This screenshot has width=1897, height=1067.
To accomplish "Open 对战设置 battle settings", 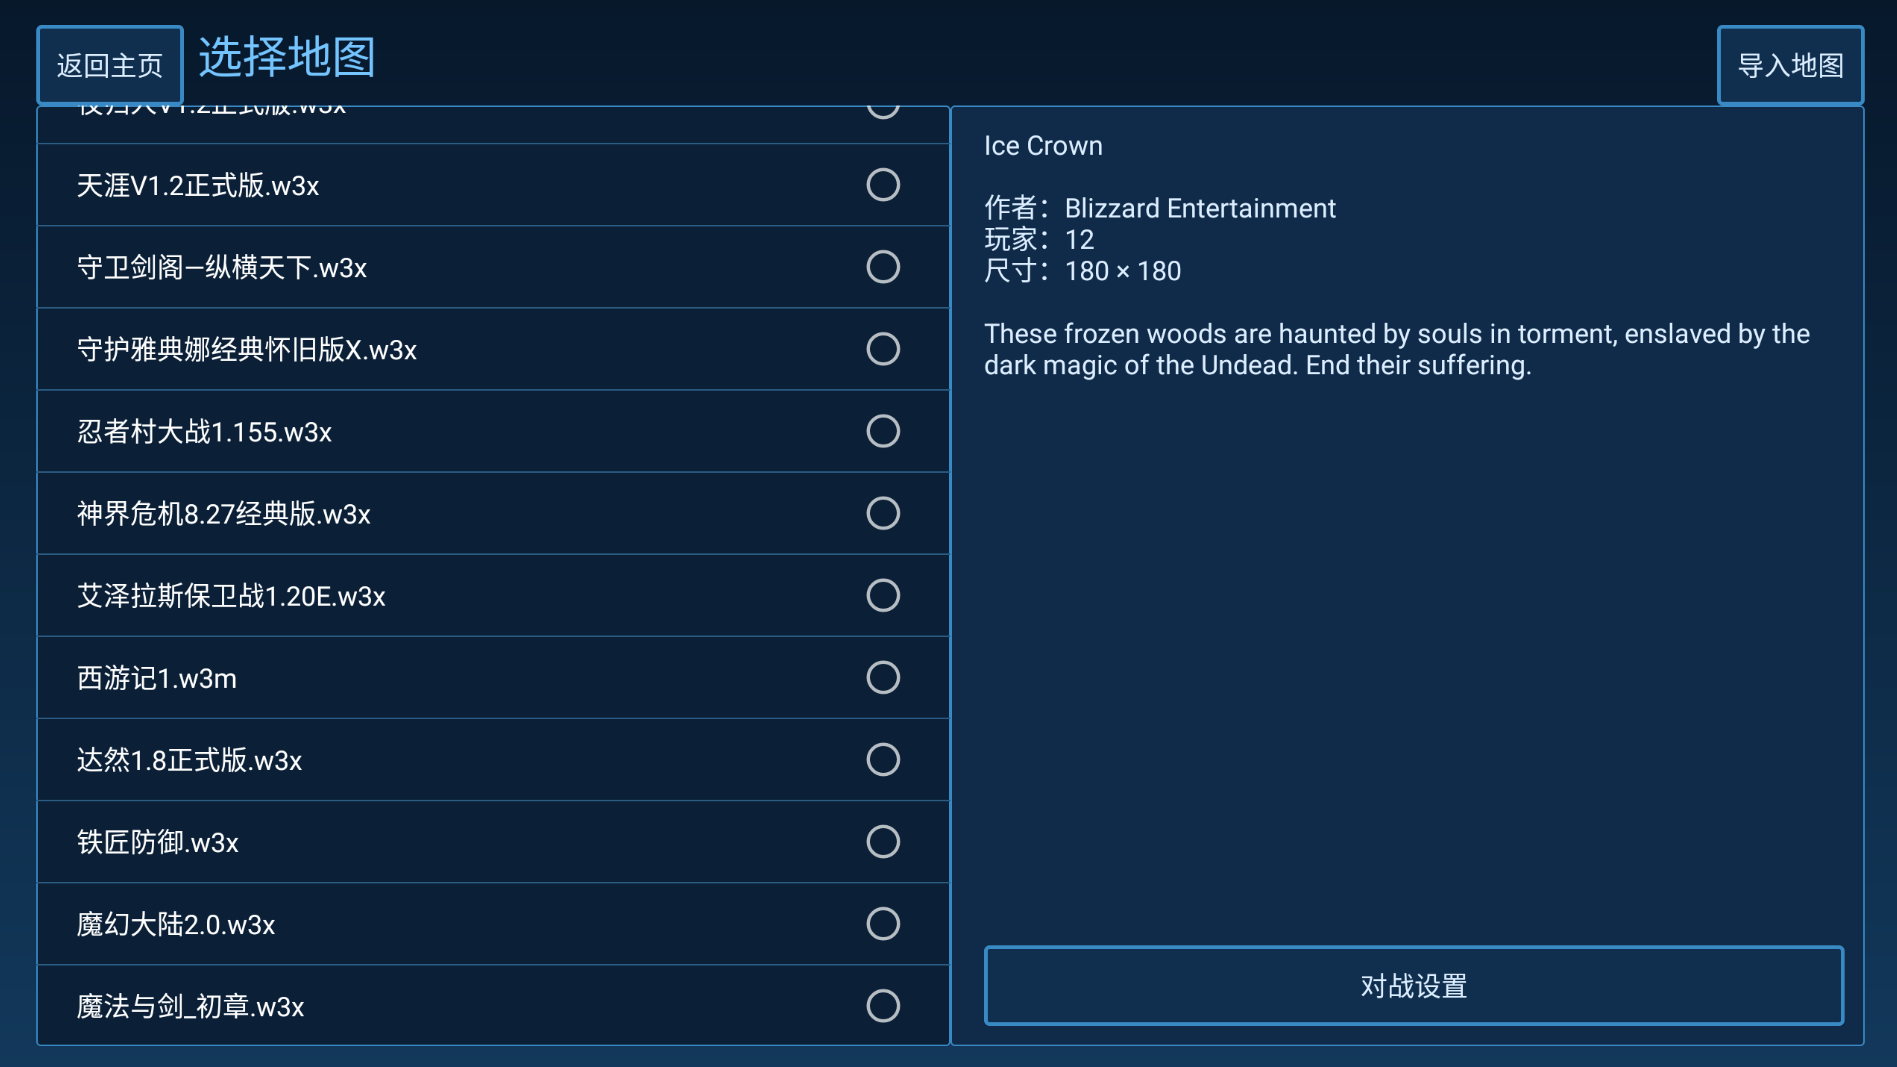I will tap(1414, 985).
